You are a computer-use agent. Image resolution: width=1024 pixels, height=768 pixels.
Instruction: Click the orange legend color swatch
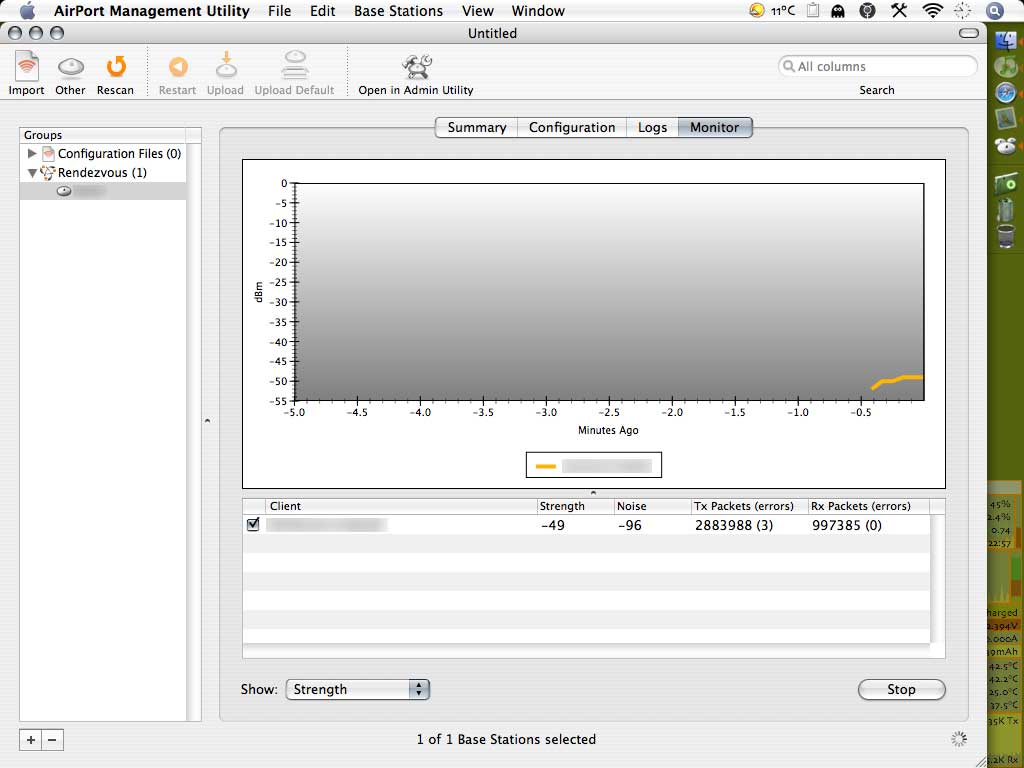pos(545,466)
